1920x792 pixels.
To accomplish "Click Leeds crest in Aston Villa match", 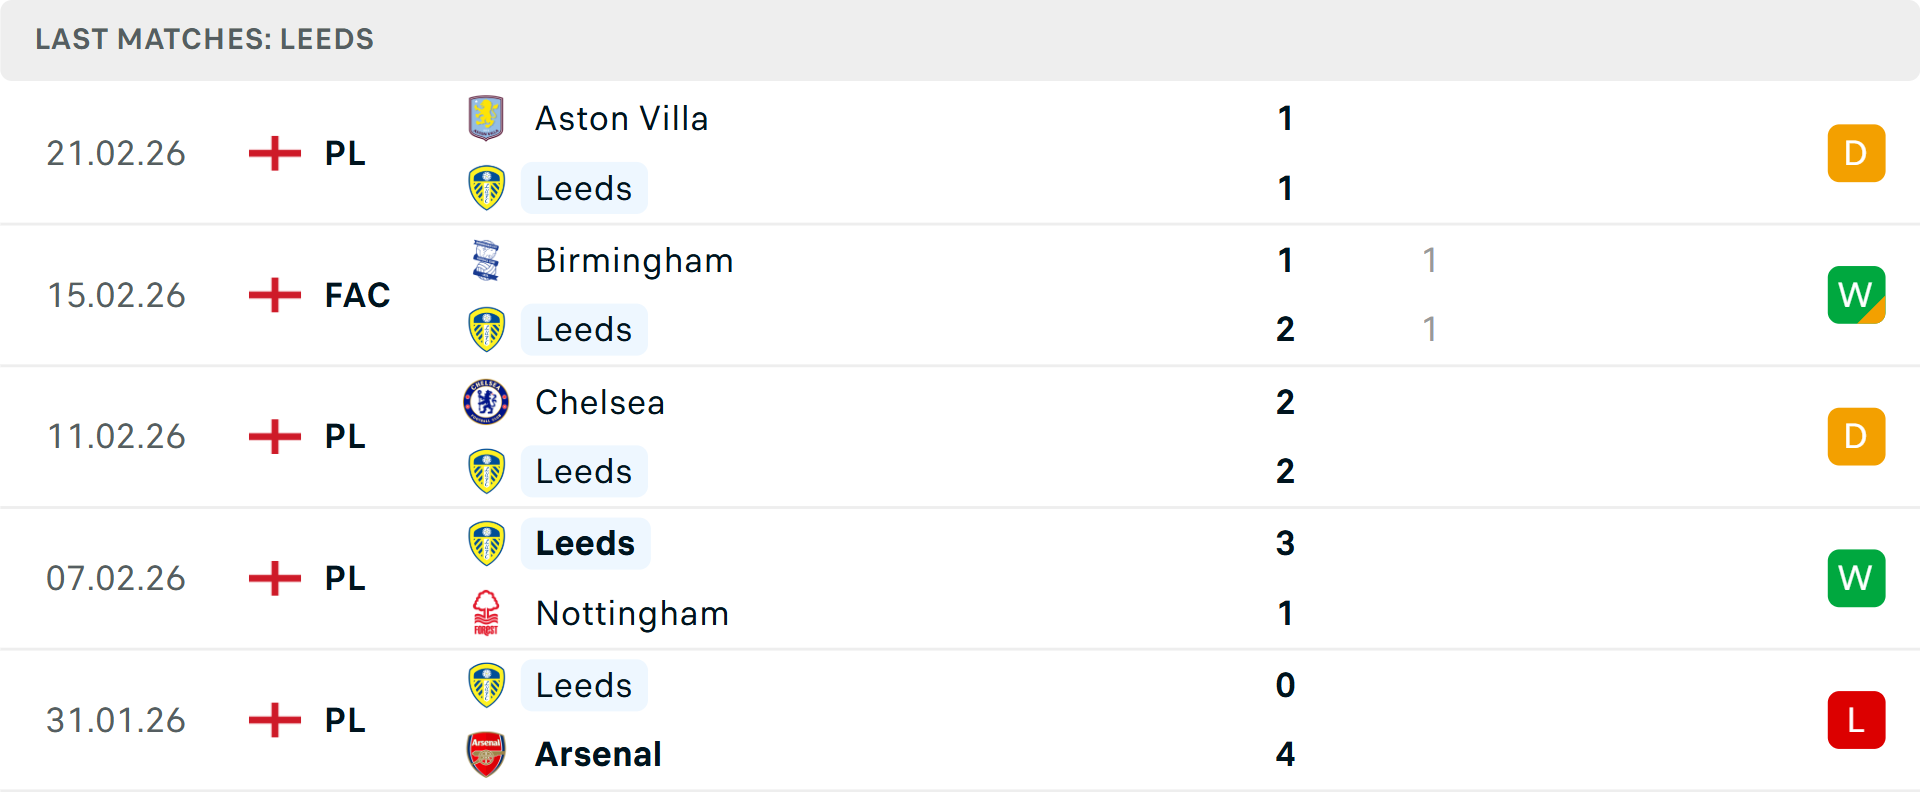I will 486,188.
